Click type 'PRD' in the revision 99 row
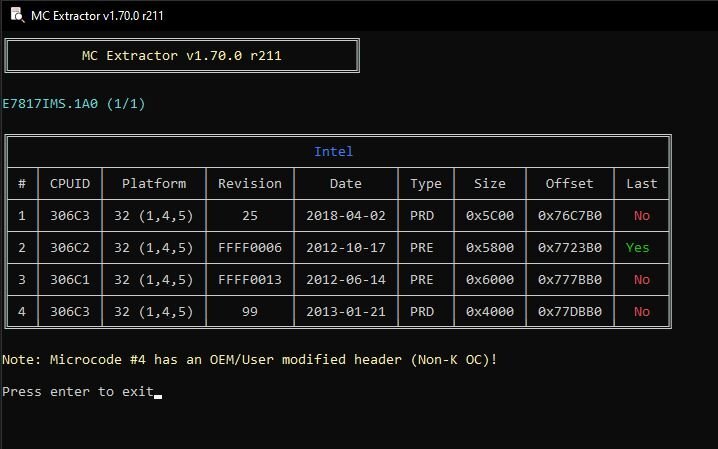The image size is (718, 449). 422,312
